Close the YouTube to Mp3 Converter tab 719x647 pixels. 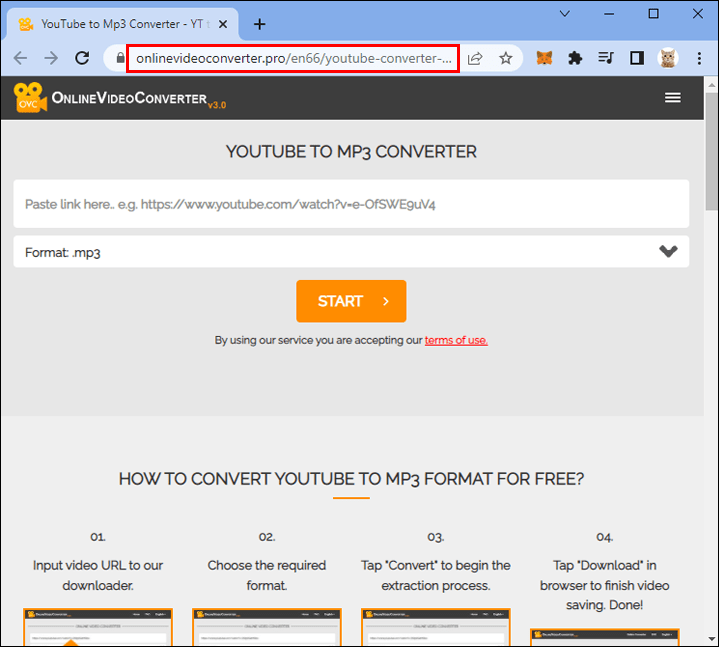click(x=223, y=24)
